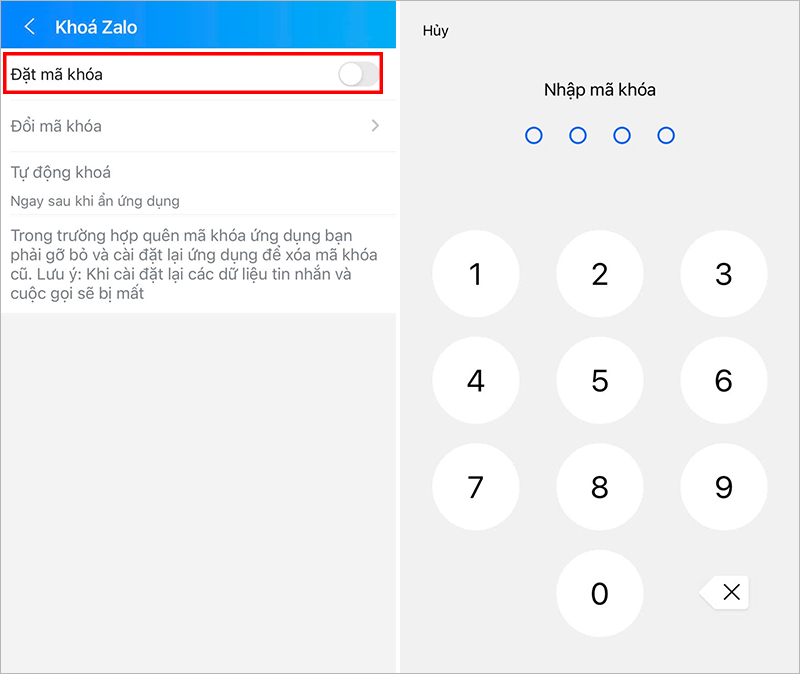The image size is (800, 674).
Task: Tap digit 4 on the keypad
Action: tap(476, 380)
